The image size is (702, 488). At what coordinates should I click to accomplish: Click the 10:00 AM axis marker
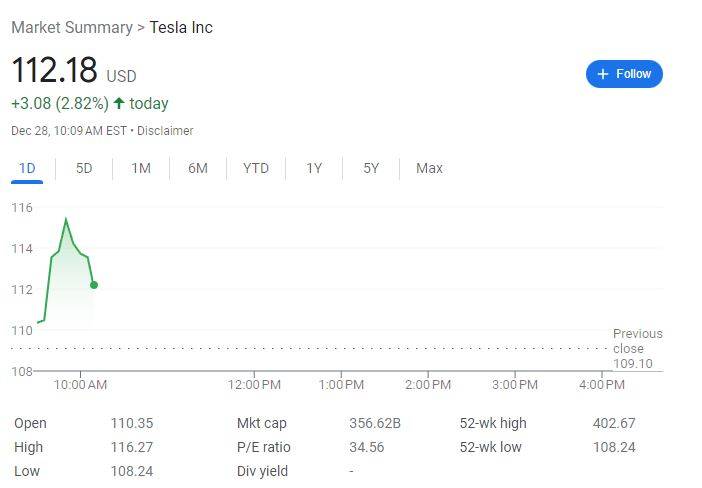pyautogui.click(x=81, y=385)
